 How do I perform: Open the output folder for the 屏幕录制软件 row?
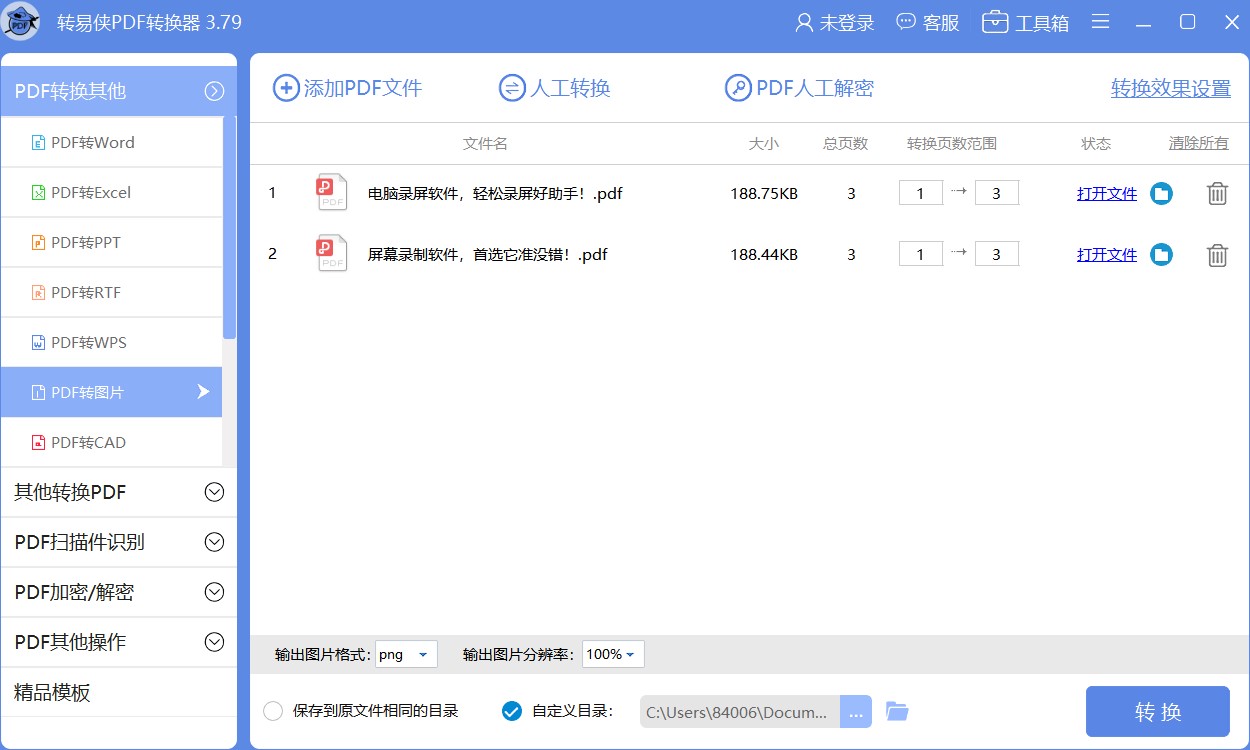(1161, 255)
